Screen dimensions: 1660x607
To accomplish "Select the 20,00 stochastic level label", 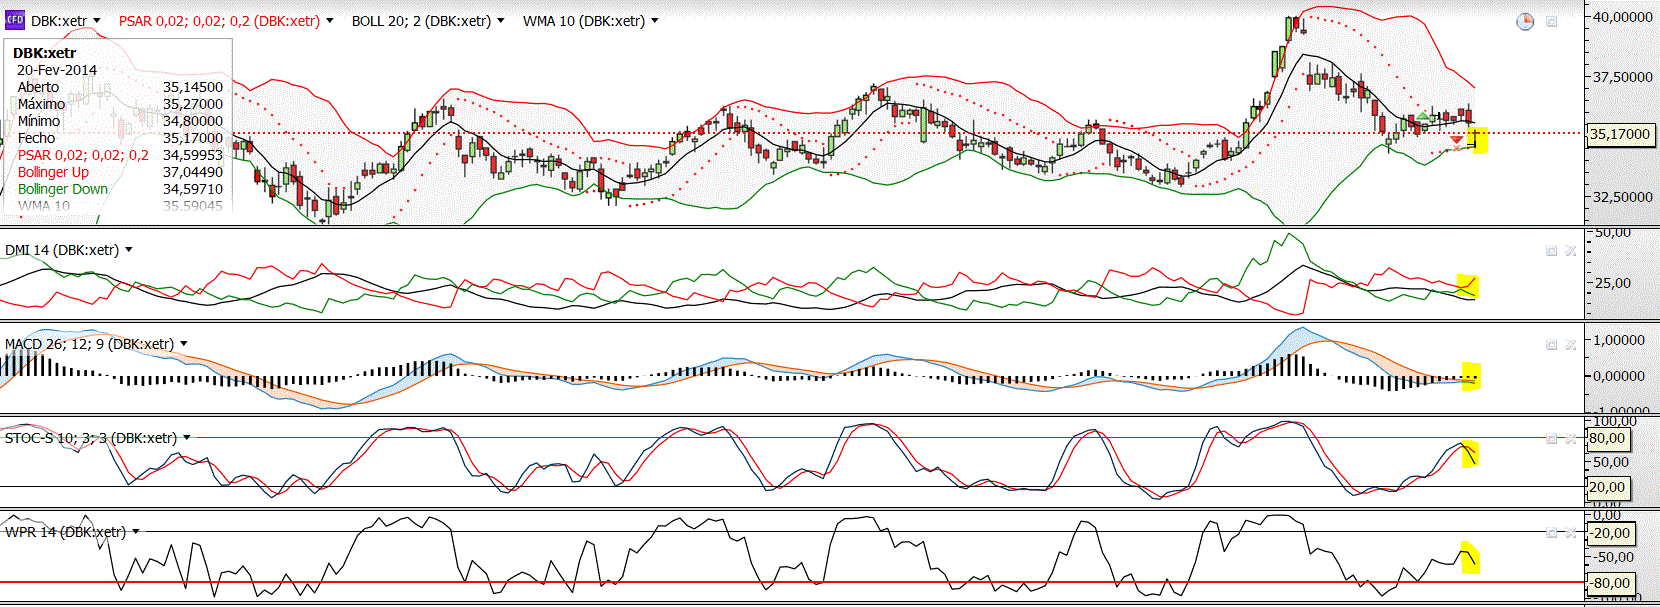I will (1607, 487).
